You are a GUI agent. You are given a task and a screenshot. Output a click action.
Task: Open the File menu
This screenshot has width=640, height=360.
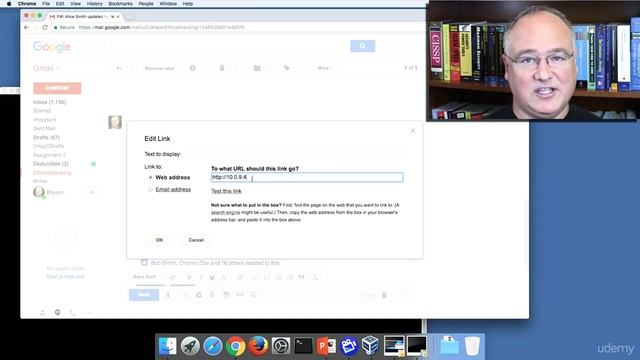(x=46, y=4)
